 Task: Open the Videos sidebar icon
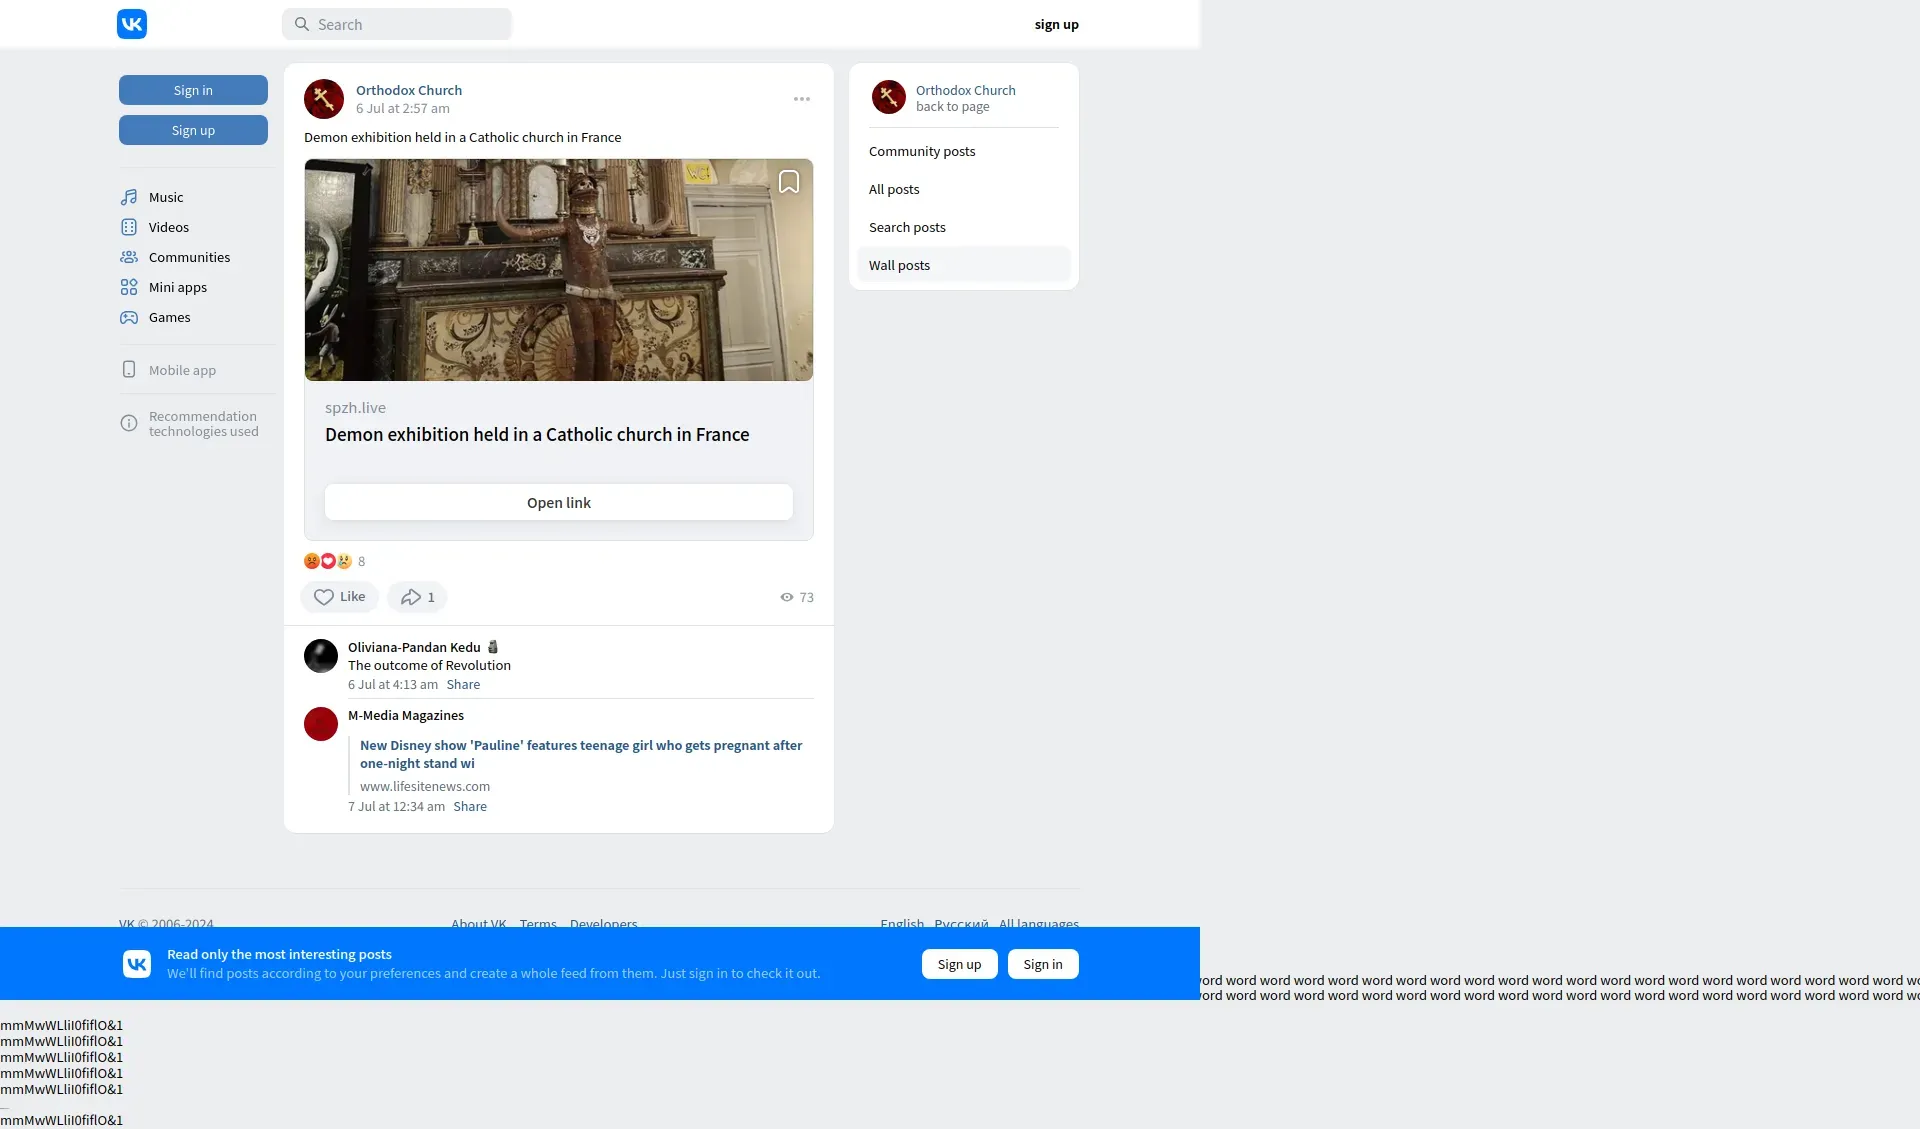tap(129, 227)
